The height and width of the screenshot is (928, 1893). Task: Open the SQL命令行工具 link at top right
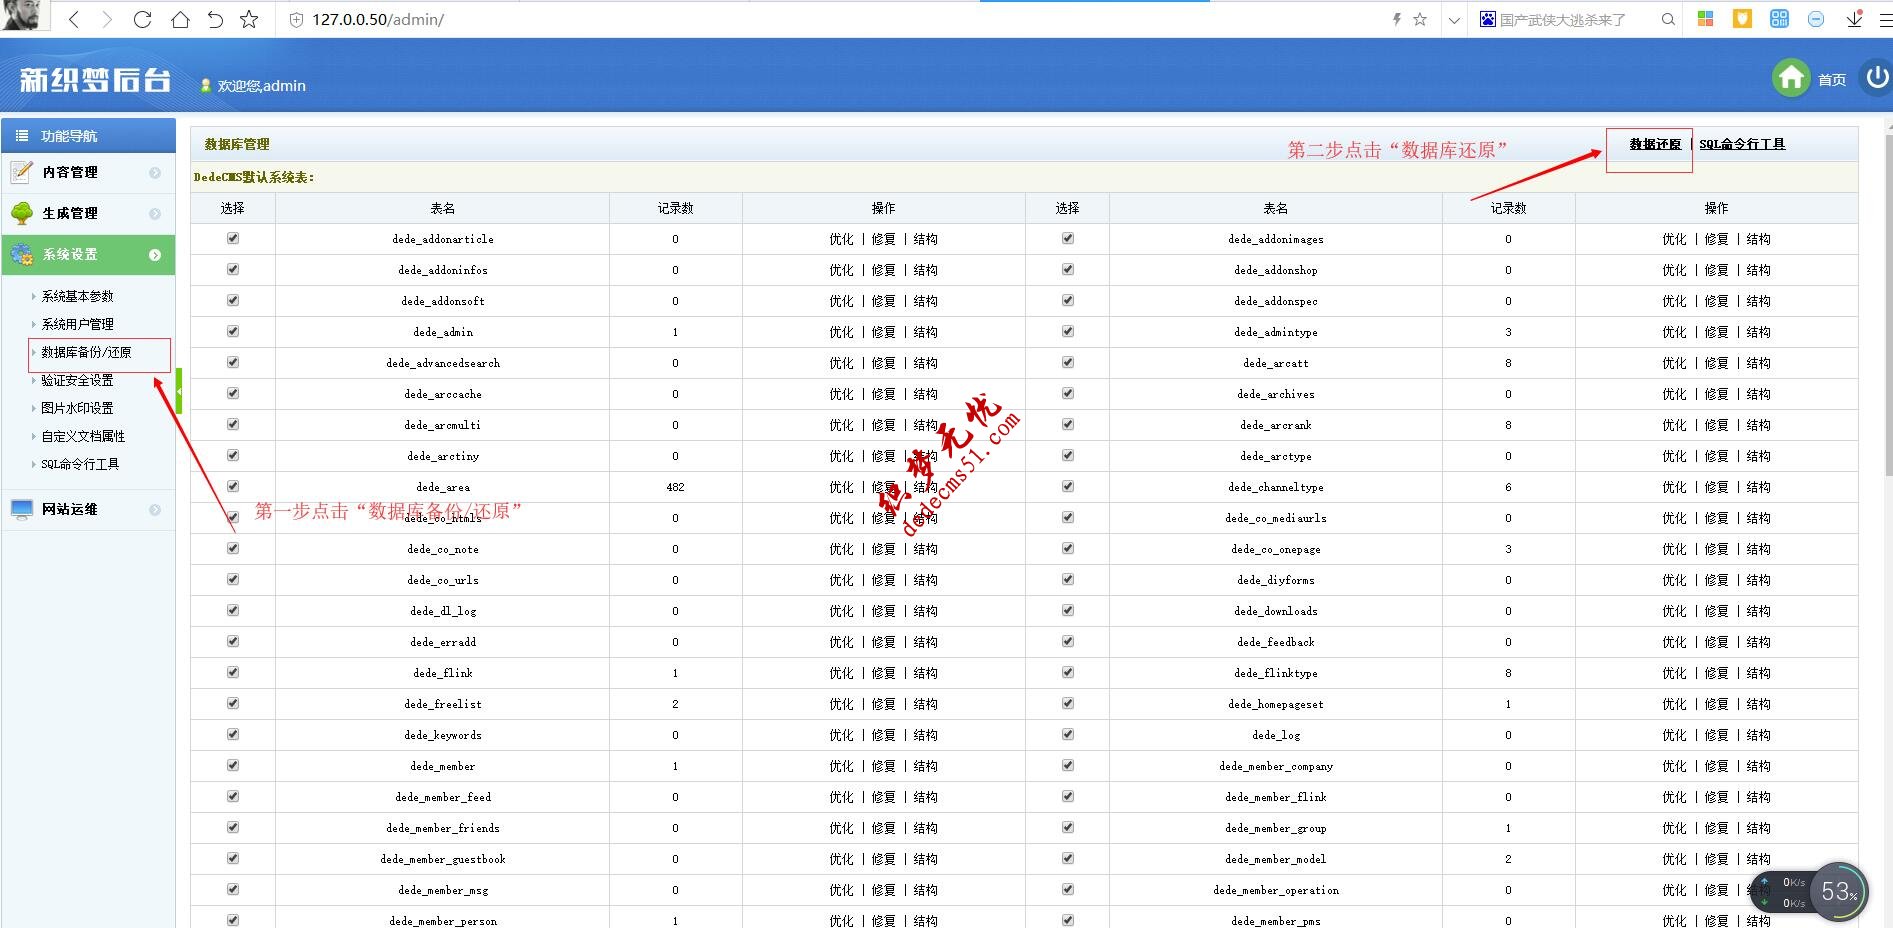[1741, 144]
